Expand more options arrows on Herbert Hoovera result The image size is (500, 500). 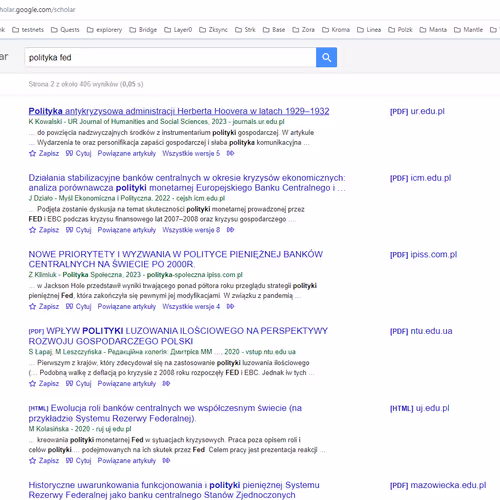coord(230,153)
